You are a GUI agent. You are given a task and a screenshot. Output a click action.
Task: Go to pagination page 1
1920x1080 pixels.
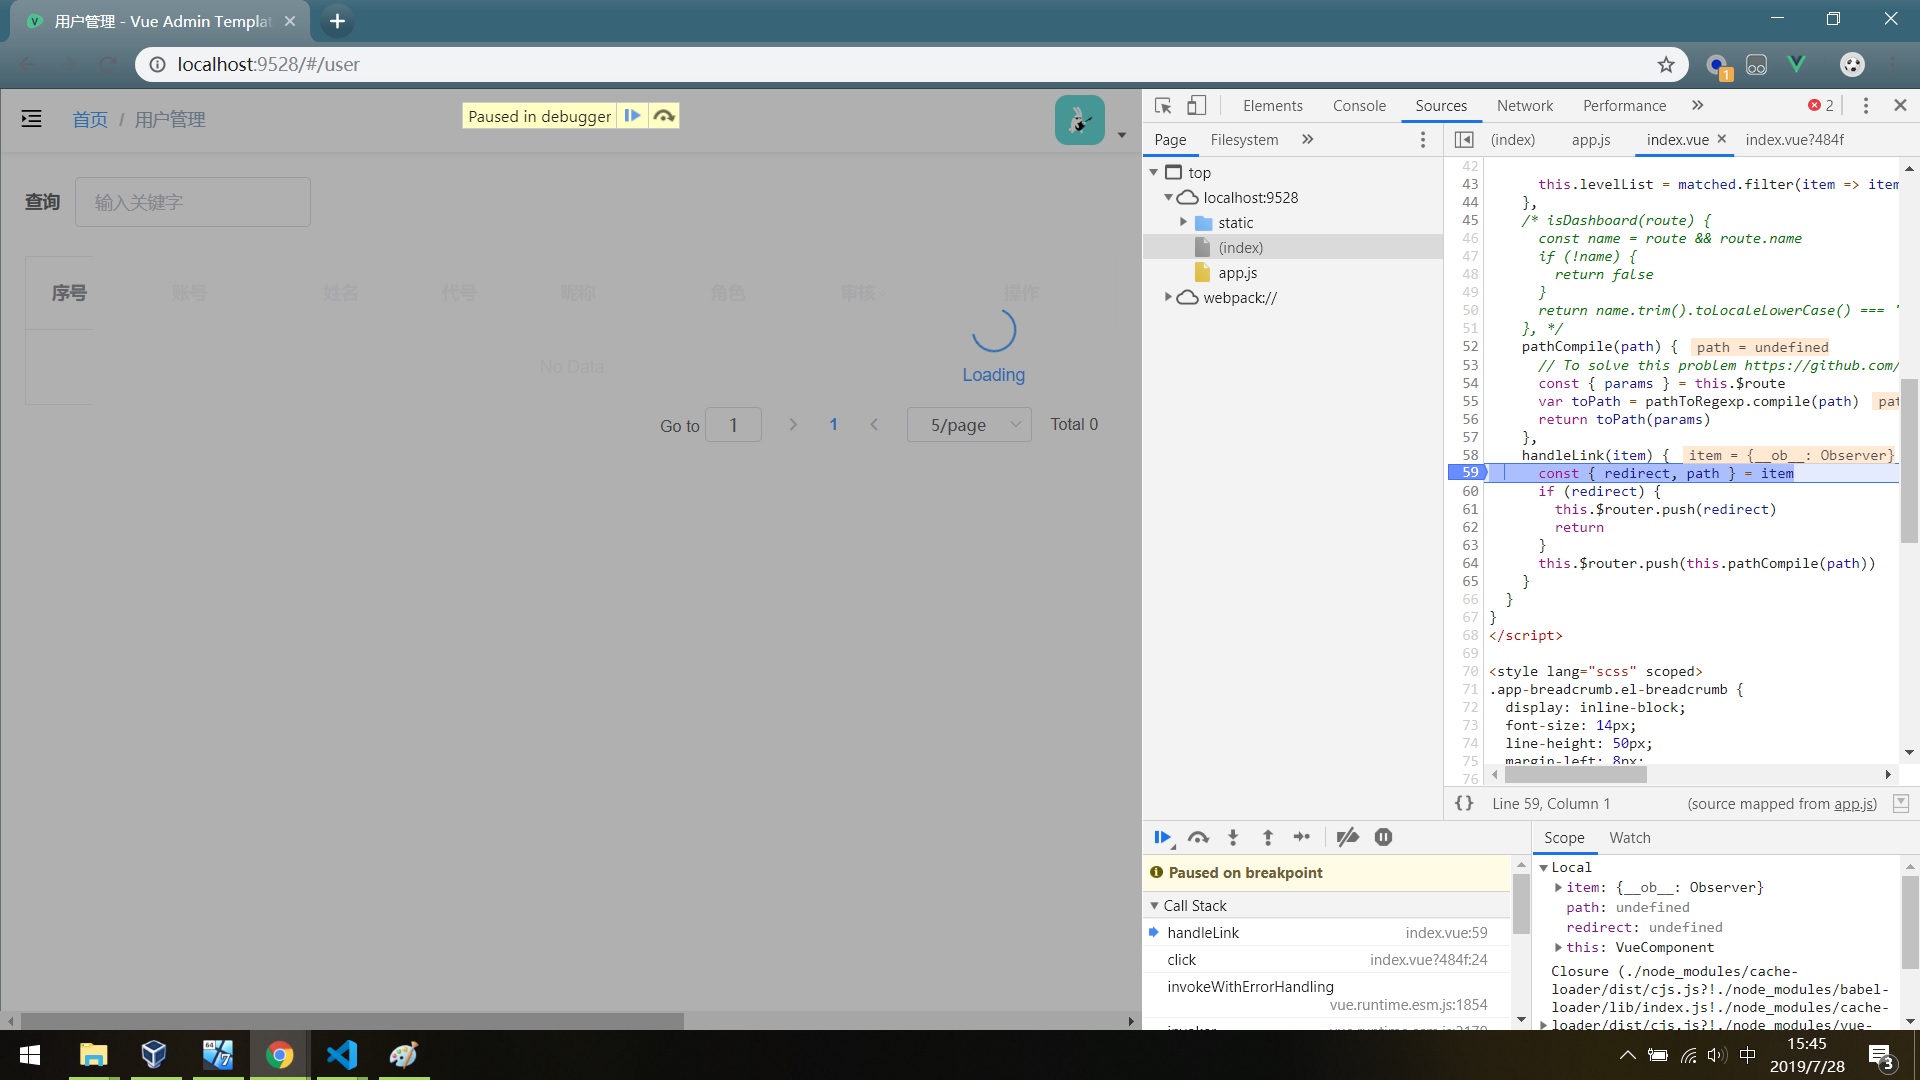pos(833,425)
